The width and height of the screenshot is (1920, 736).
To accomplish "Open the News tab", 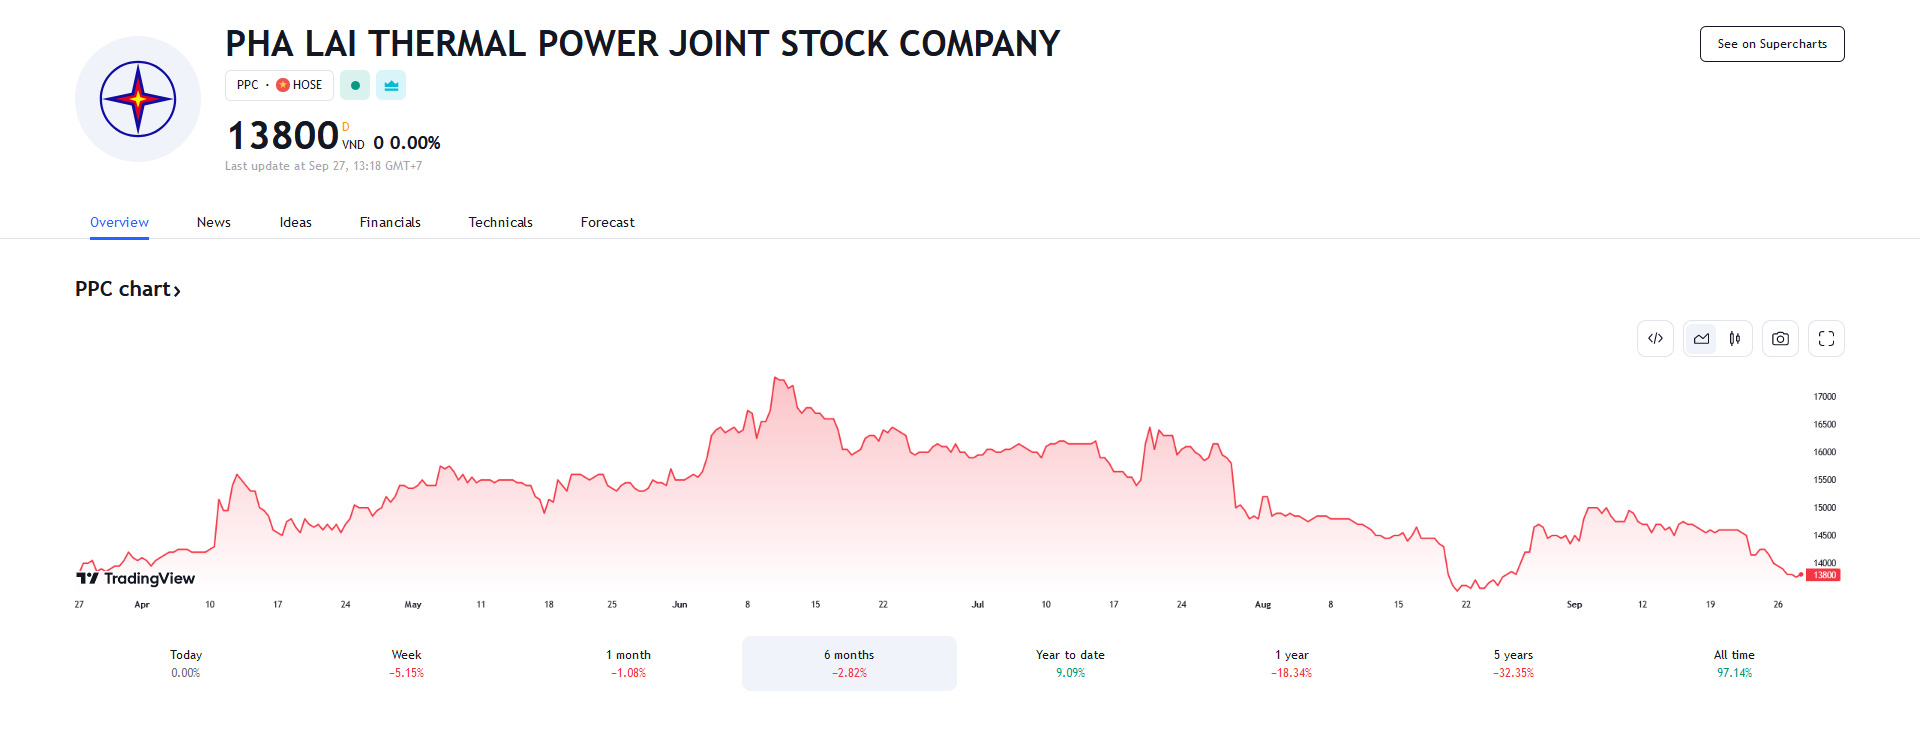I will (x=213, y=222).
